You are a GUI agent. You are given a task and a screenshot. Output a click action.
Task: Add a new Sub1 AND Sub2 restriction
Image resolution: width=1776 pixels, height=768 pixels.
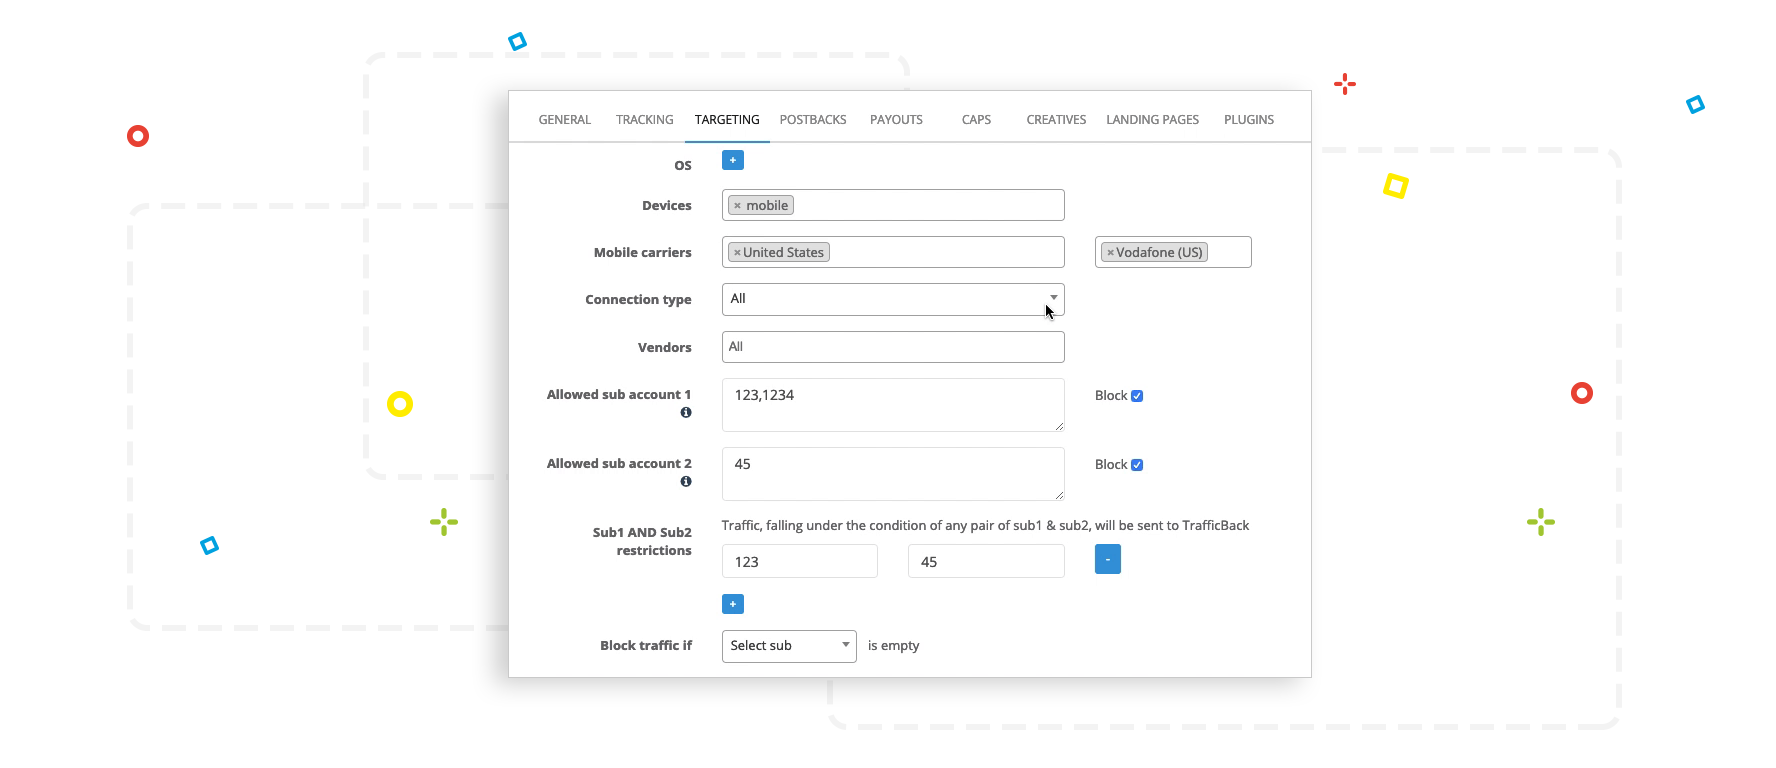[733, 604]
